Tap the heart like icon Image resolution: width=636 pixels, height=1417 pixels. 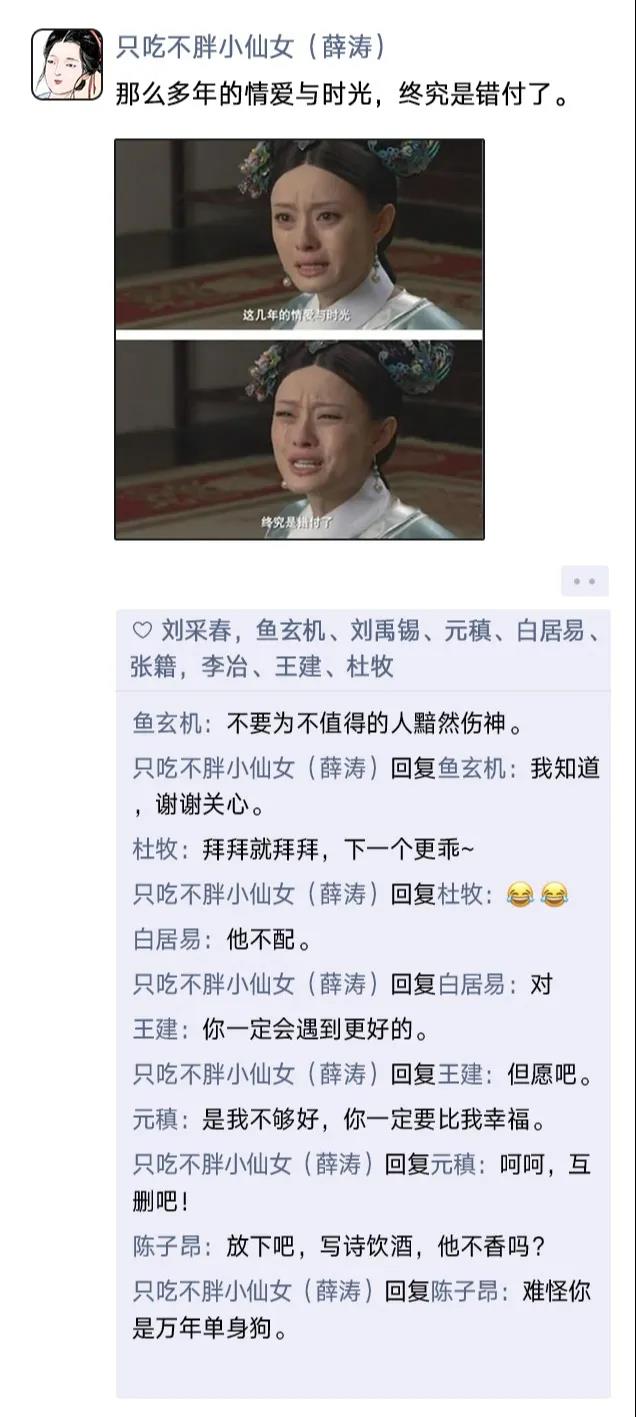tap(142, 631)
